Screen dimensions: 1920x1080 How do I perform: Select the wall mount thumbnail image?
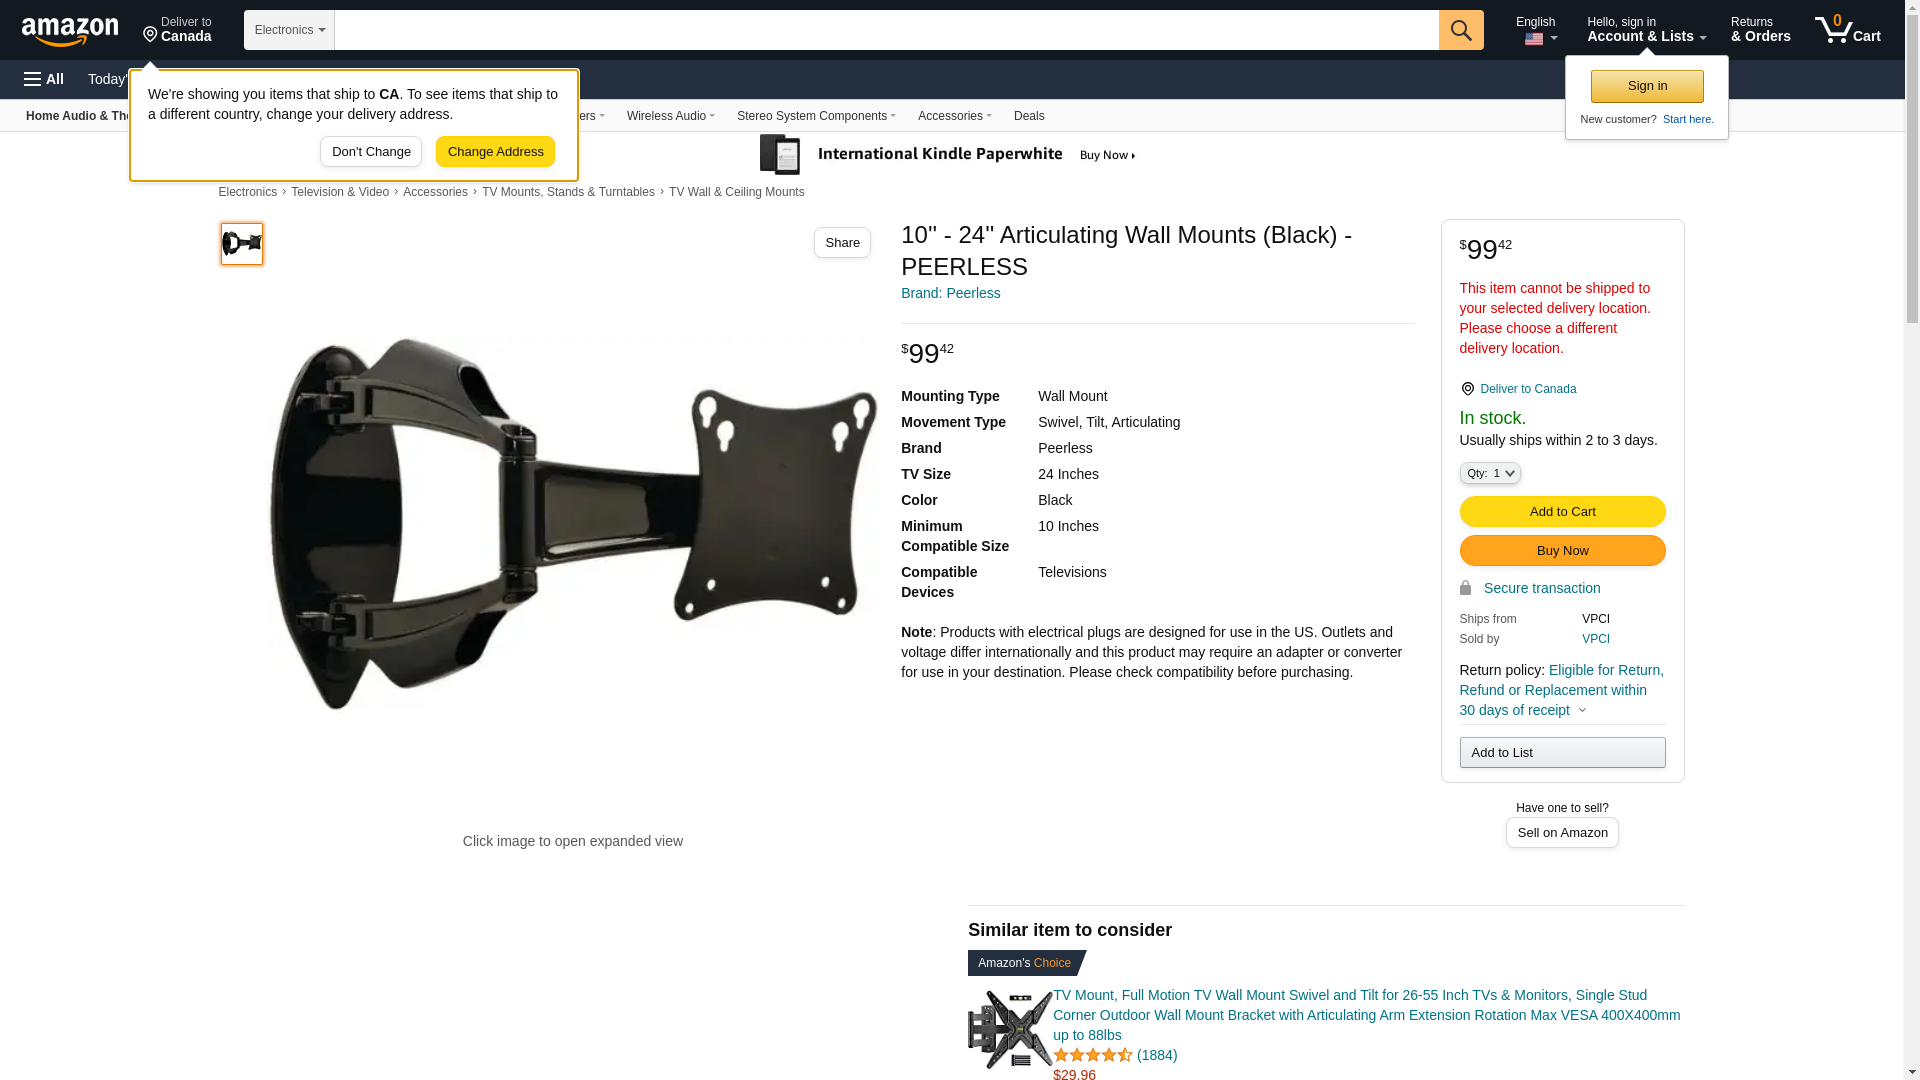[242, 244]
